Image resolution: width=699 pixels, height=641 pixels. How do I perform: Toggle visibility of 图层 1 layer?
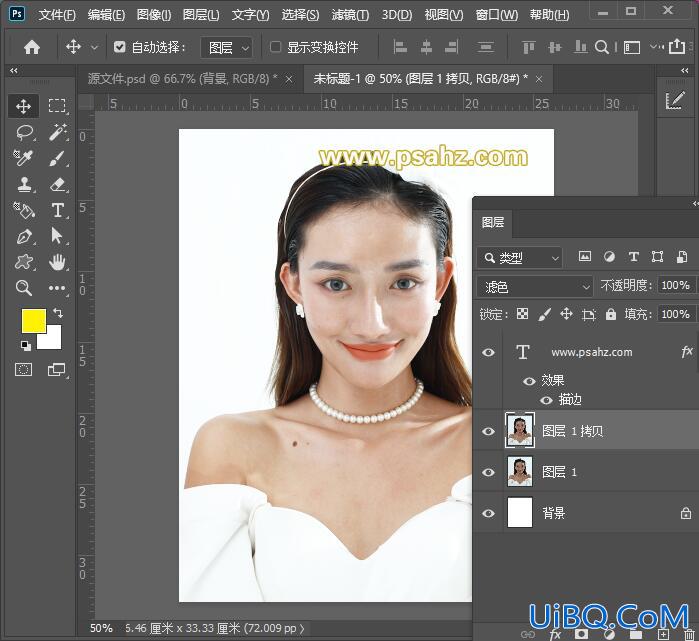click(489, 472)
